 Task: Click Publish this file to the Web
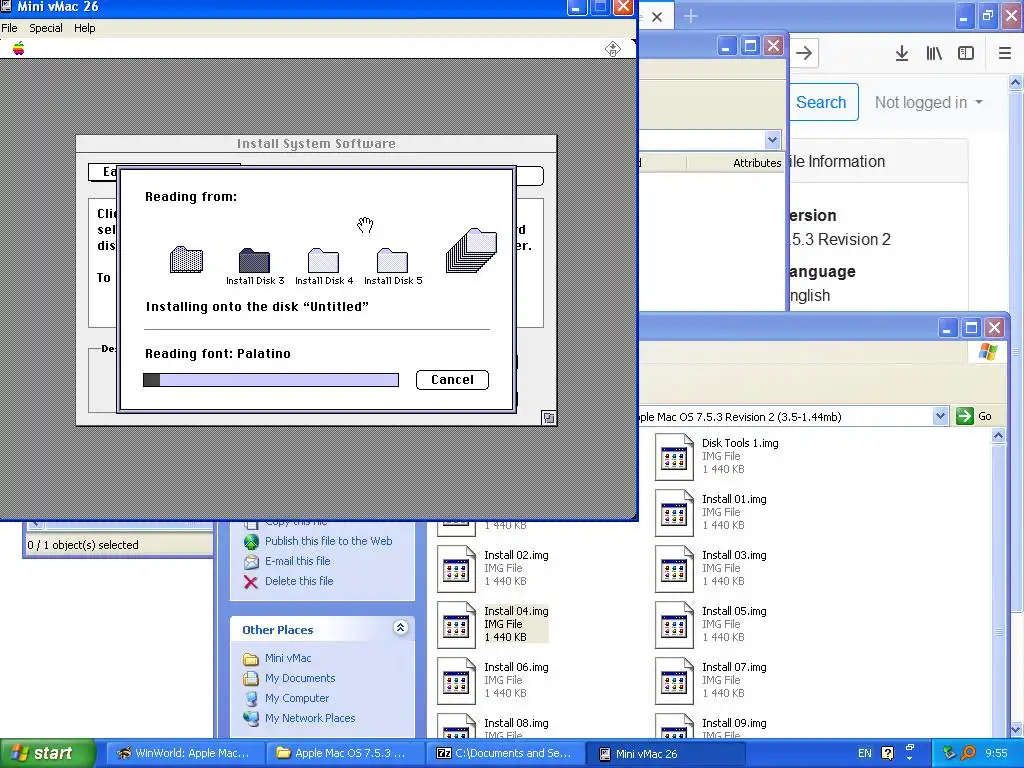(x=328, y=541)
